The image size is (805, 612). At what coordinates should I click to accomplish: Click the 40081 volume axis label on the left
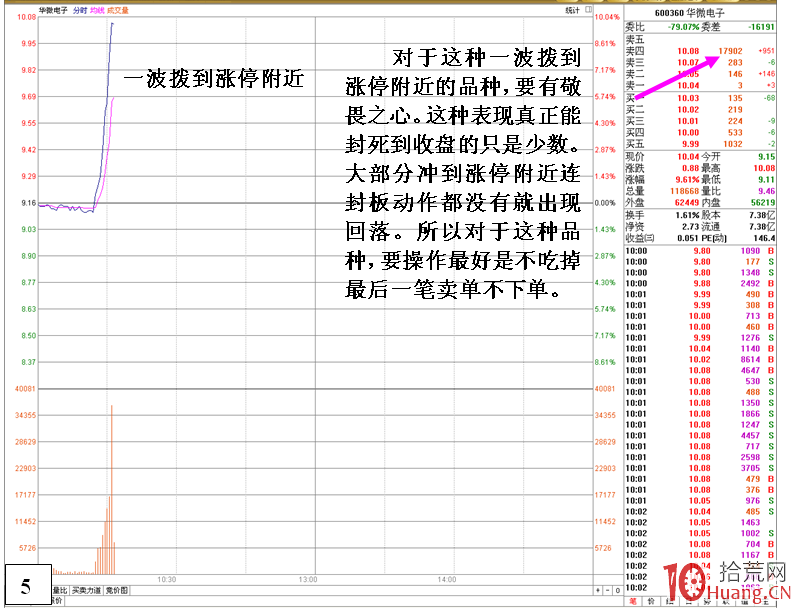(x=25, y=389)
